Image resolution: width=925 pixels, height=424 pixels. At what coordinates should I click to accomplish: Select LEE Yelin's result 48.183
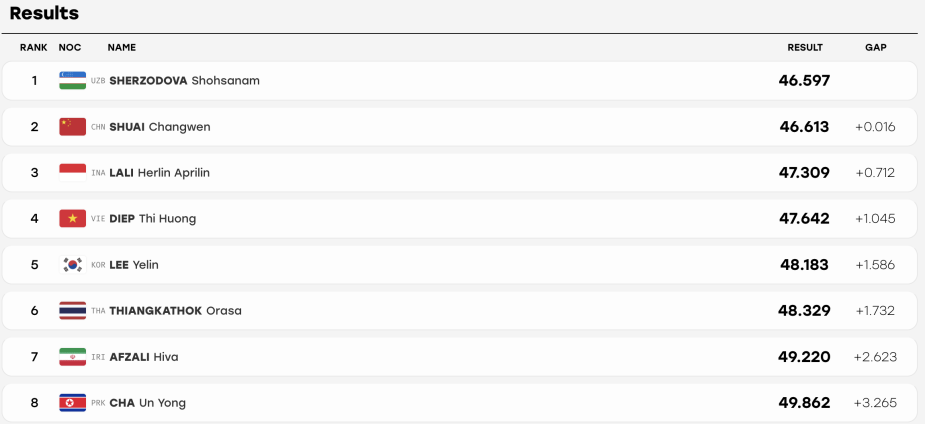(x=804, y=265)
